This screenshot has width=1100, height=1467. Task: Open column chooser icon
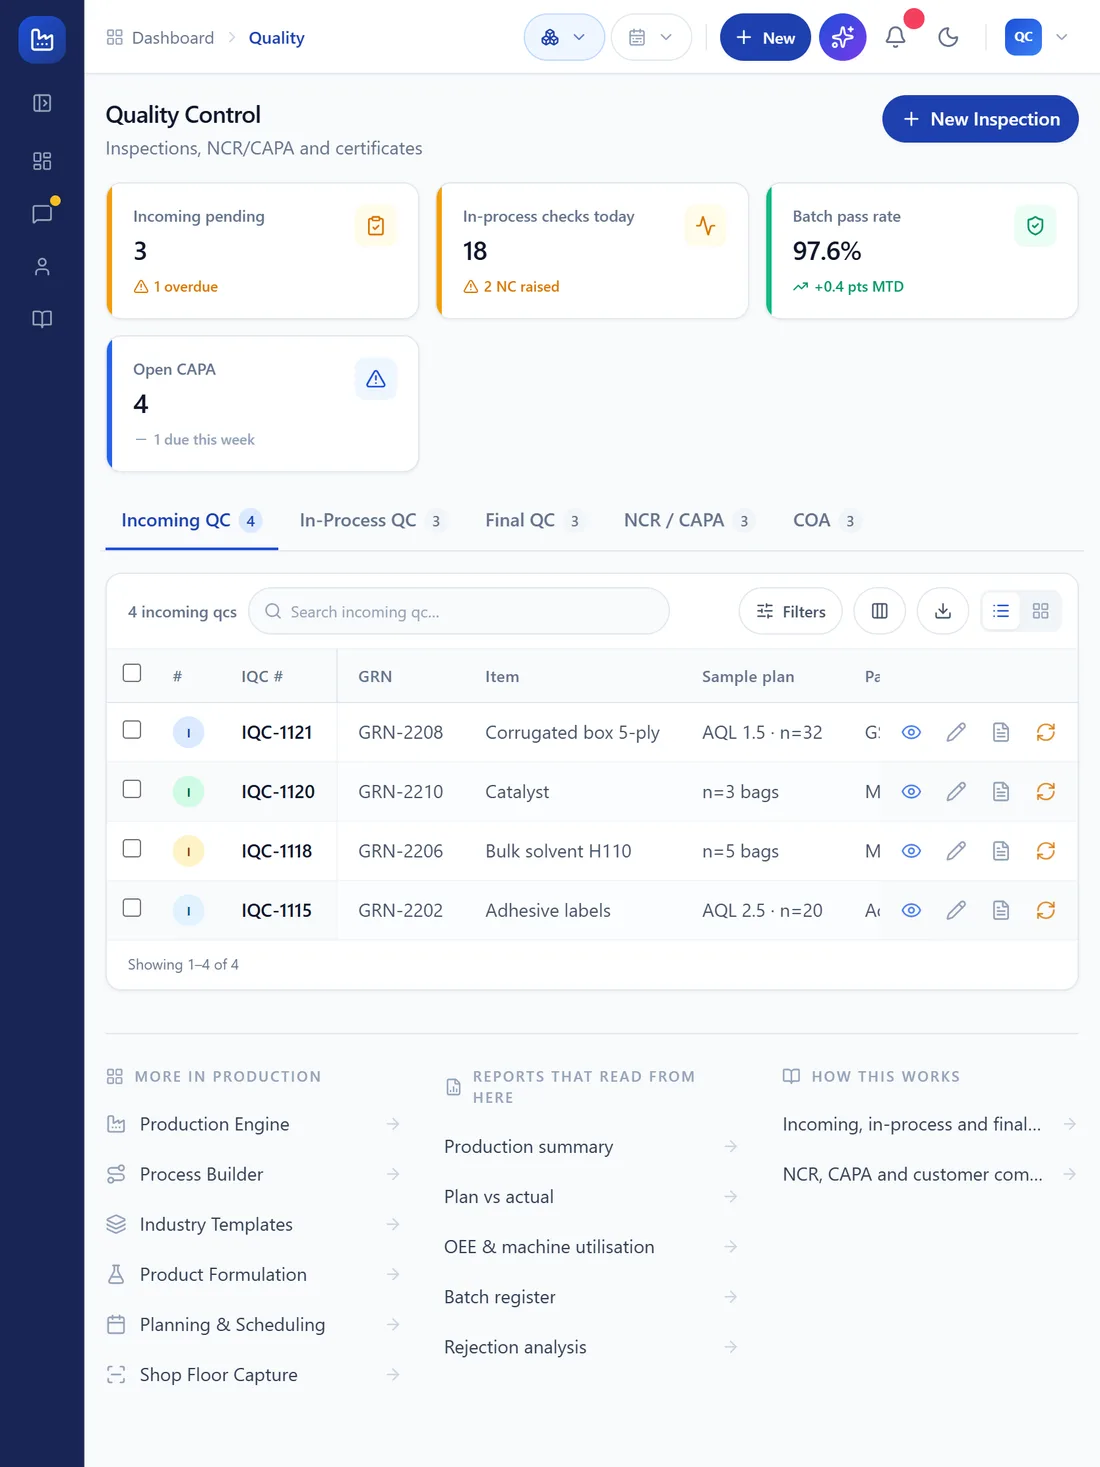tap(879, 611)
